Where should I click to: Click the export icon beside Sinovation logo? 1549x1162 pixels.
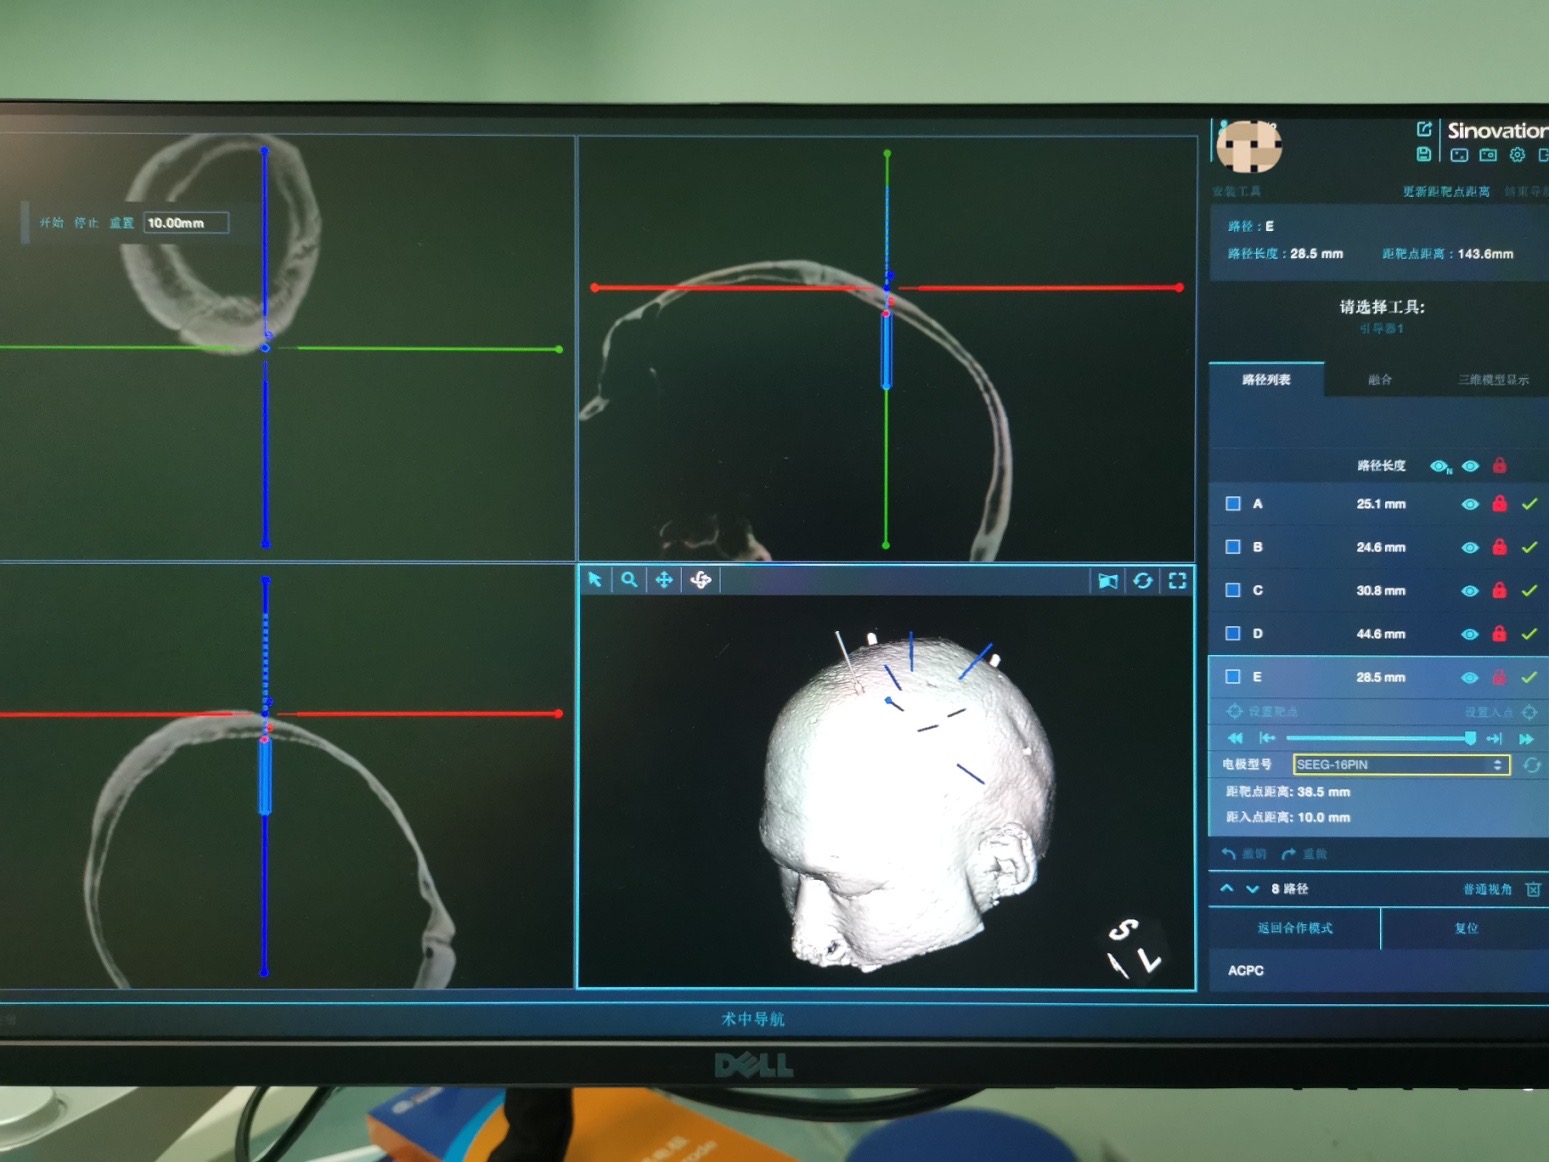pyautogui.click(x=1425, y=129)
